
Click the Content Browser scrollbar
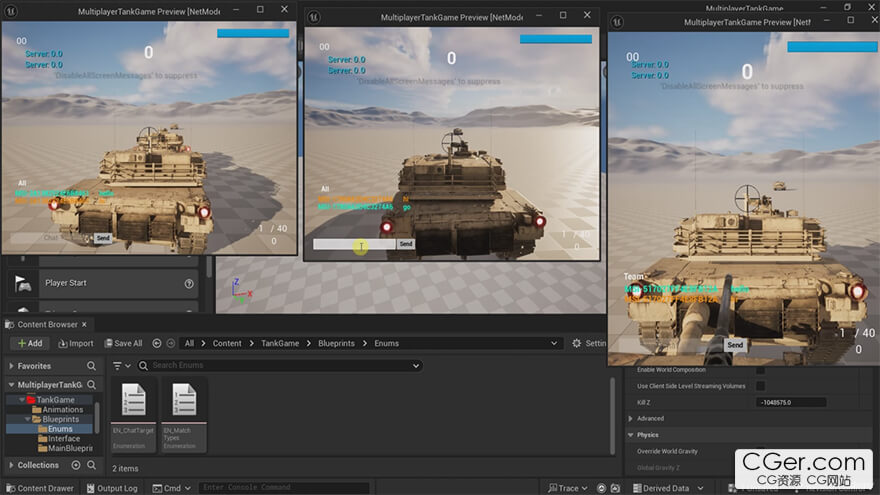(612, 415)
